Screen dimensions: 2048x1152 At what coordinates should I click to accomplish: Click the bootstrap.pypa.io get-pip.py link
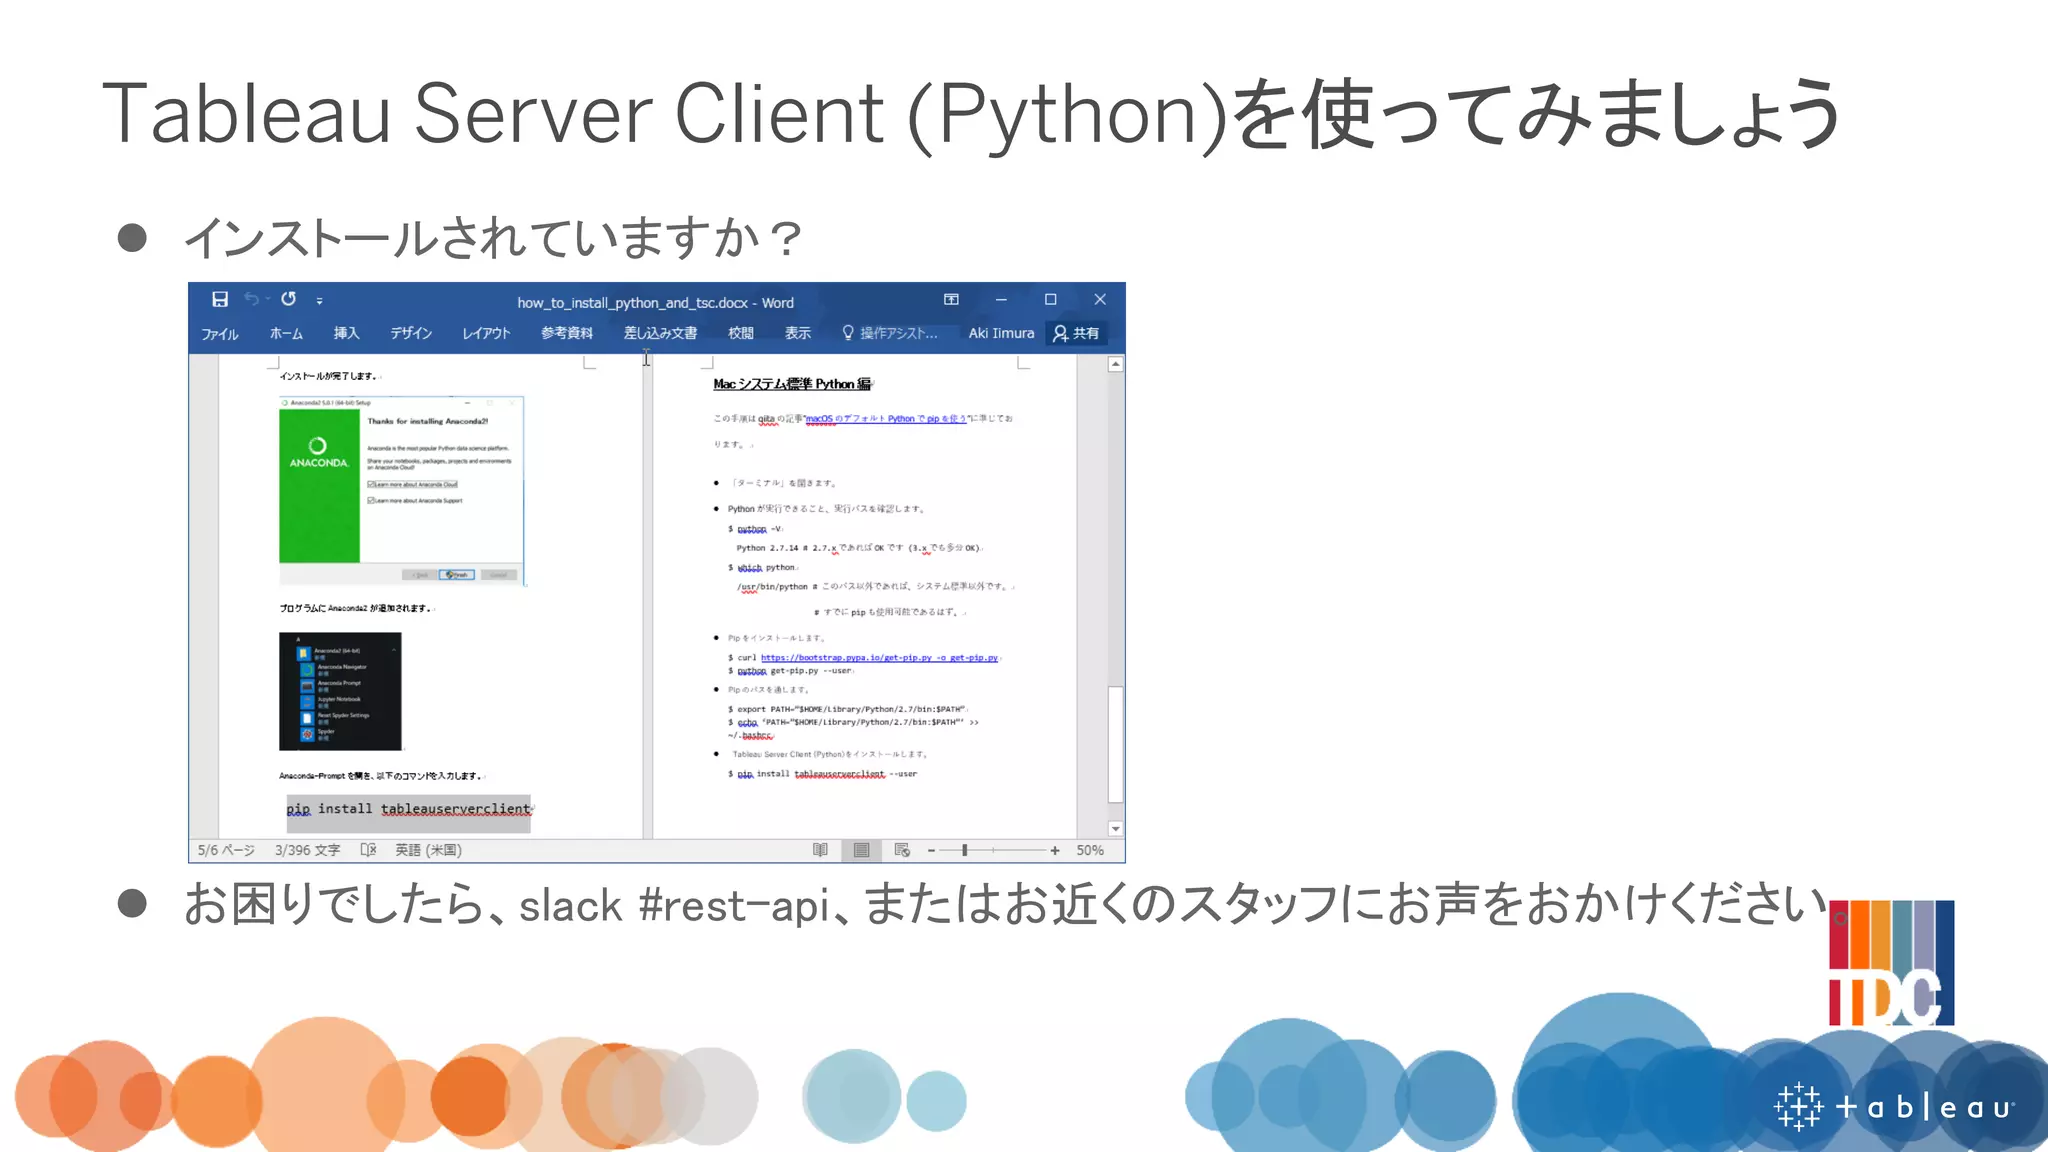879,658
